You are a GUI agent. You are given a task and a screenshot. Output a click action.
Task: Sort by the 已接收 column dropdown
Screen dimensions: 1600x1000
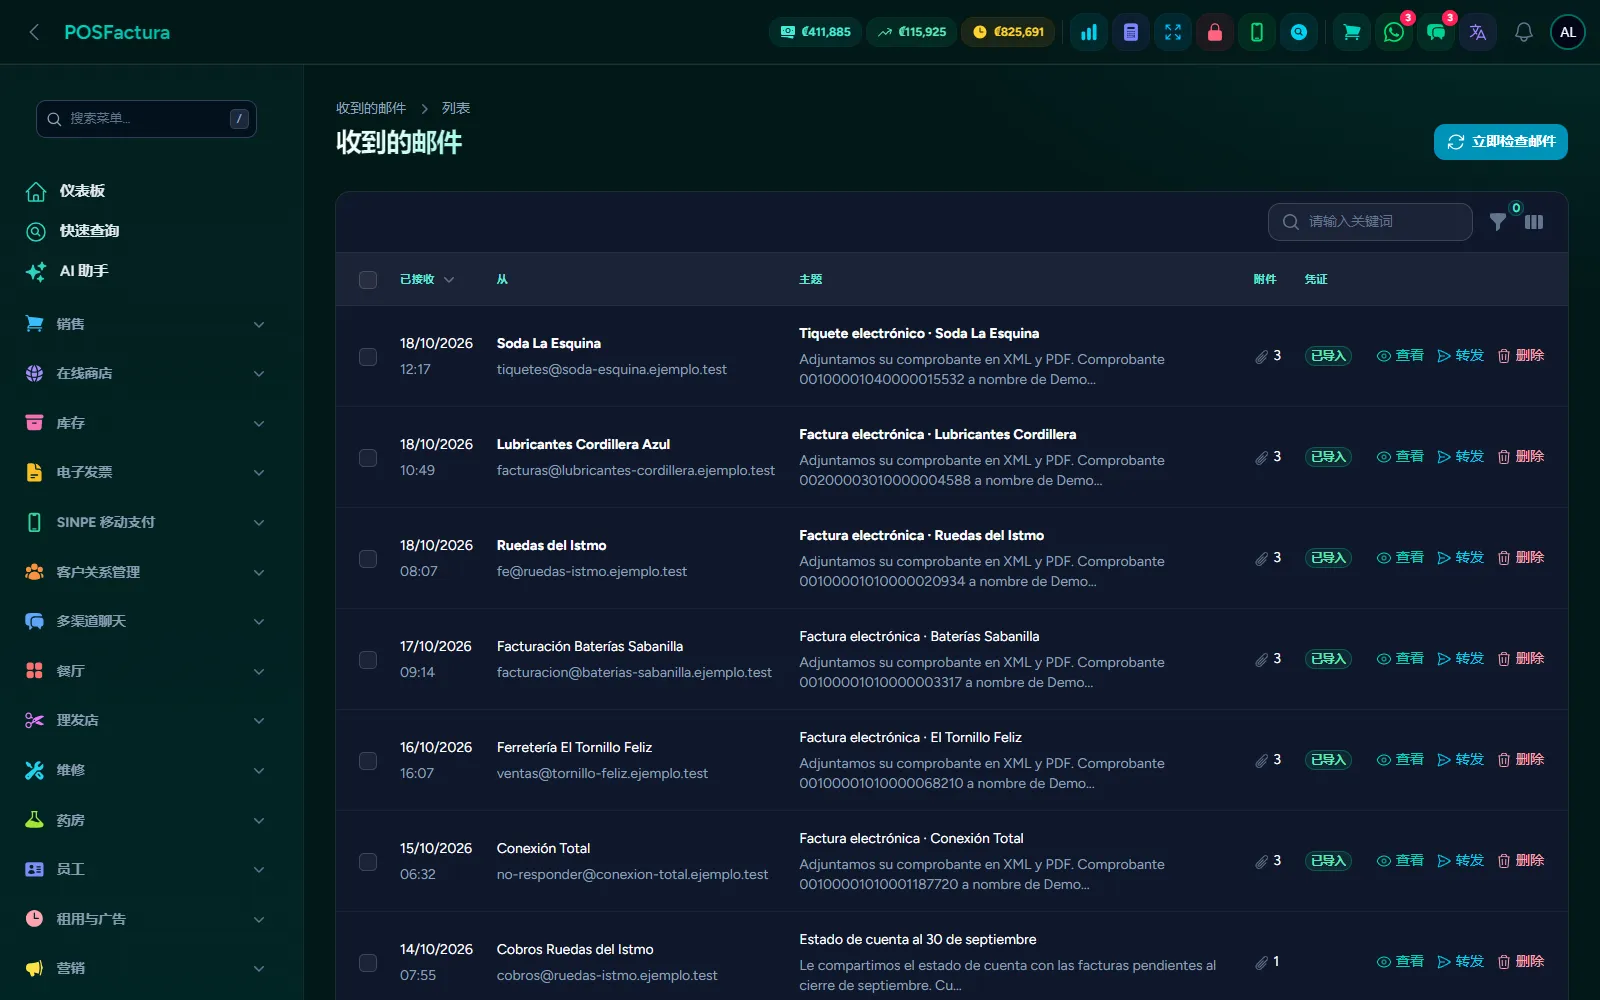[x=427, y=280]
